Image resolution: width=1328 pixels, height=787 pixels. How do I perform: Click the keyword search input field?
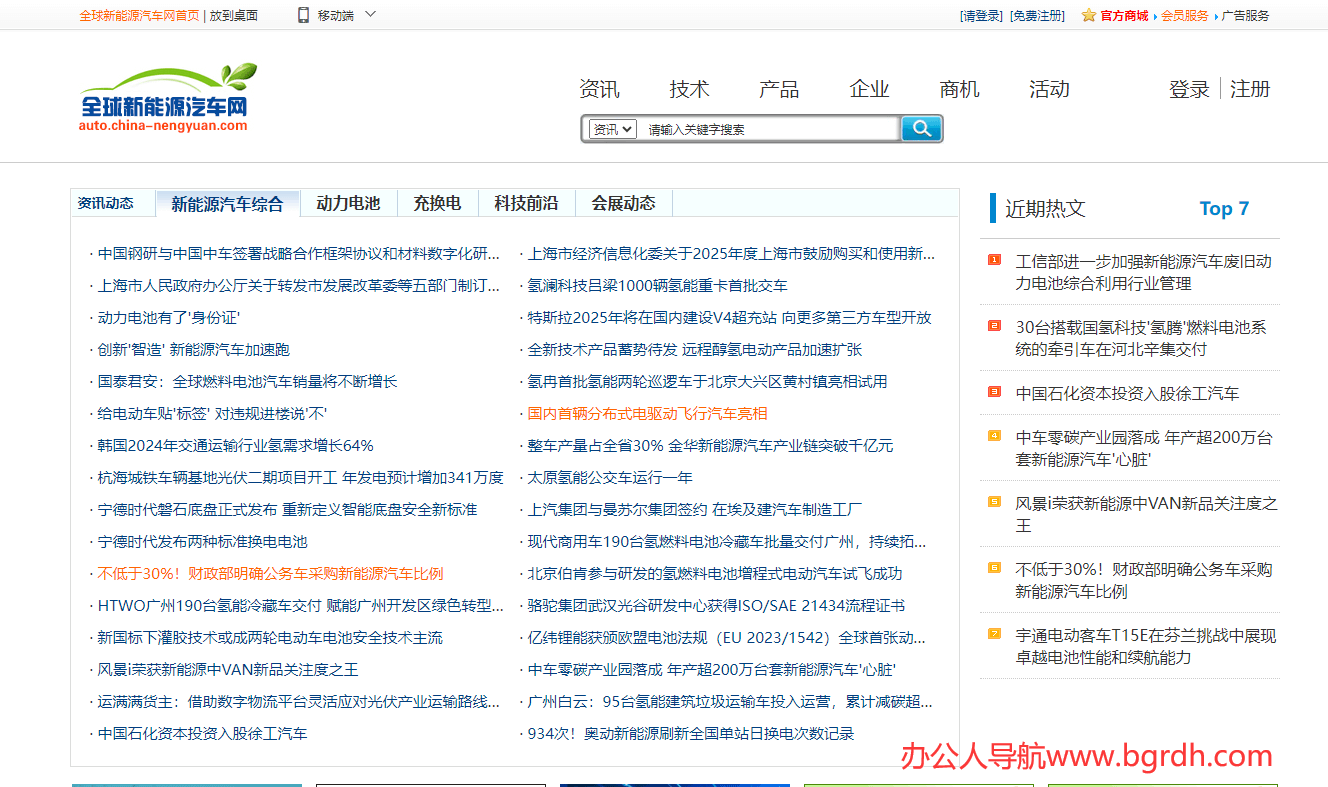tap(768, 129)
